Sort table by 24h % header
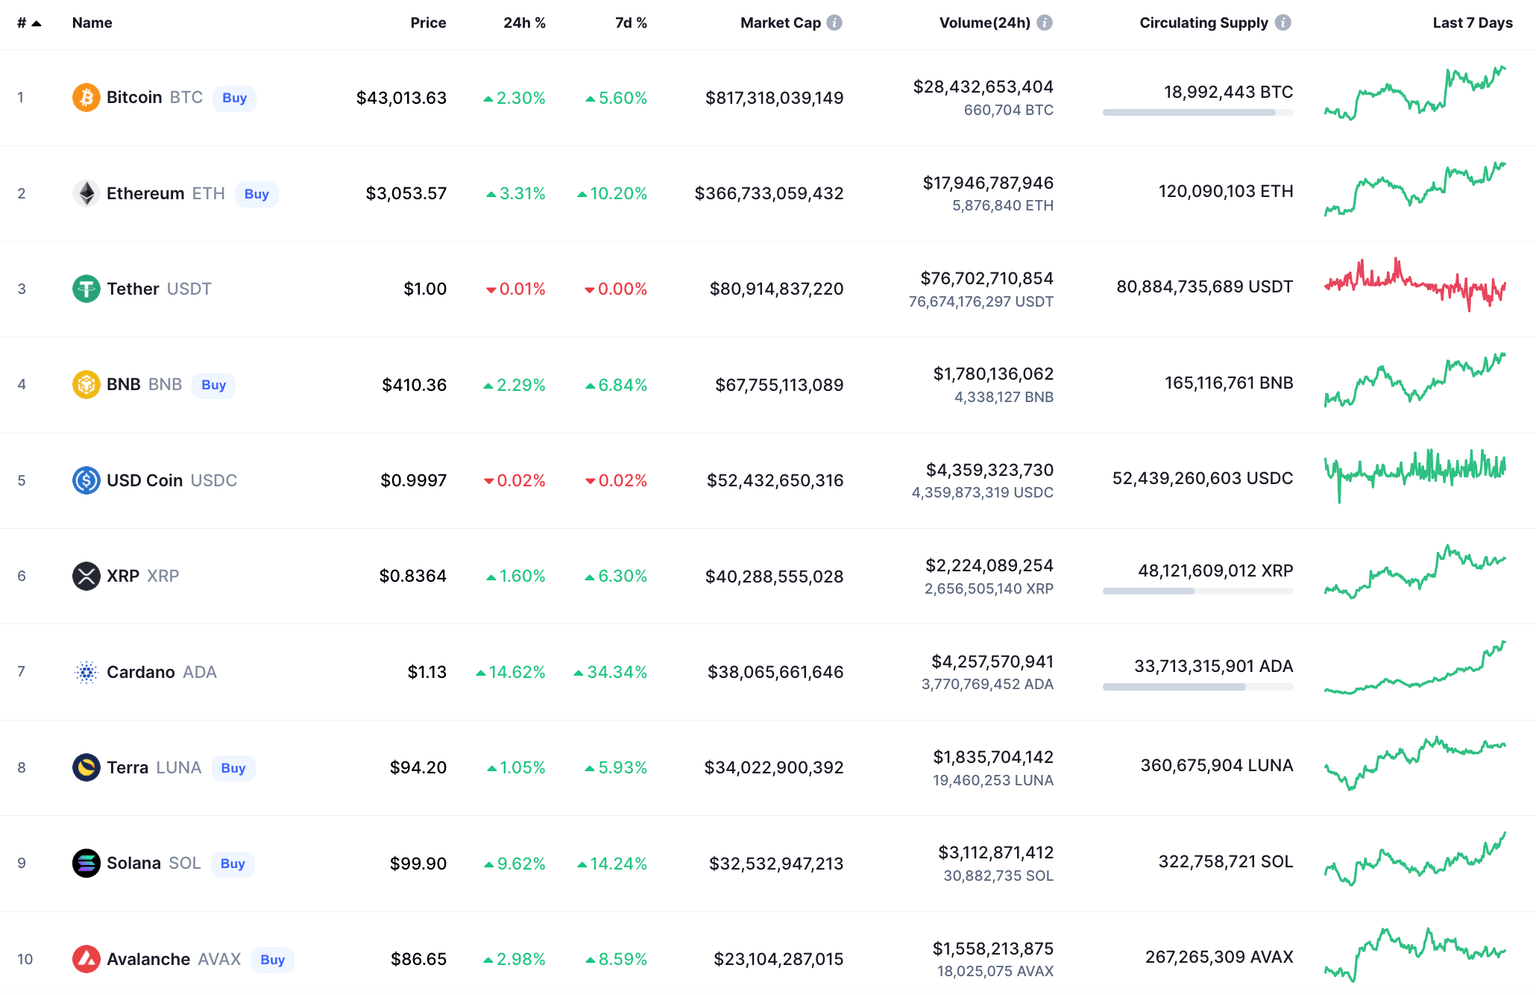 pyautogui.click(x=524, y=23)
